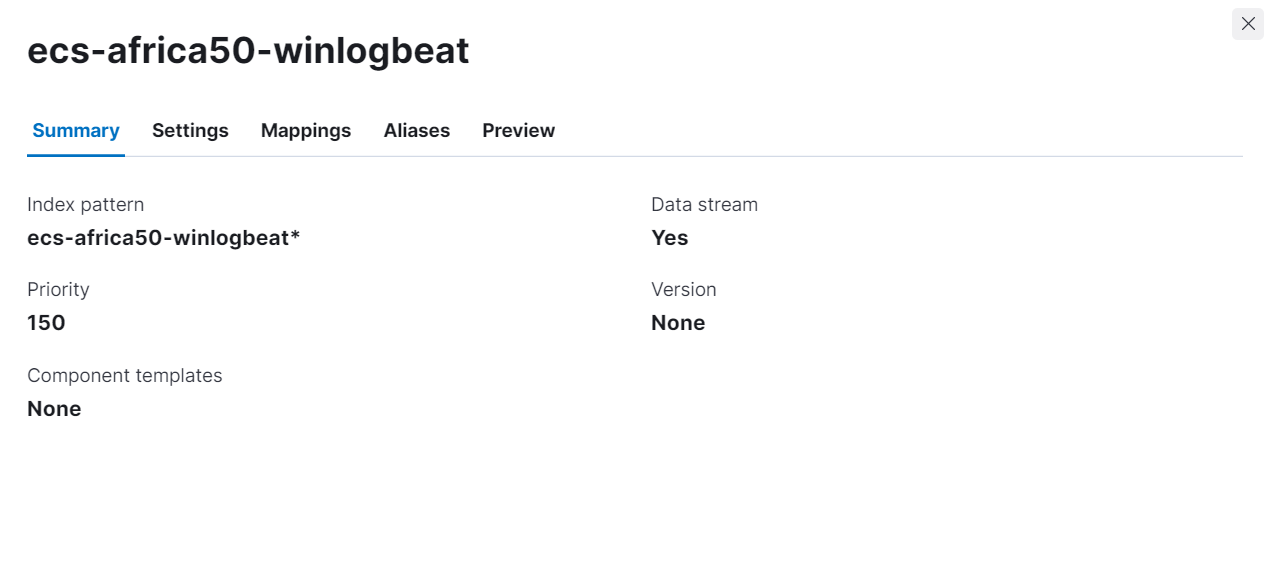Click the blue underline beneath Summary tab
Image resolution: width=1275 pixels, height=586 pixels.
tap(76, 155)
